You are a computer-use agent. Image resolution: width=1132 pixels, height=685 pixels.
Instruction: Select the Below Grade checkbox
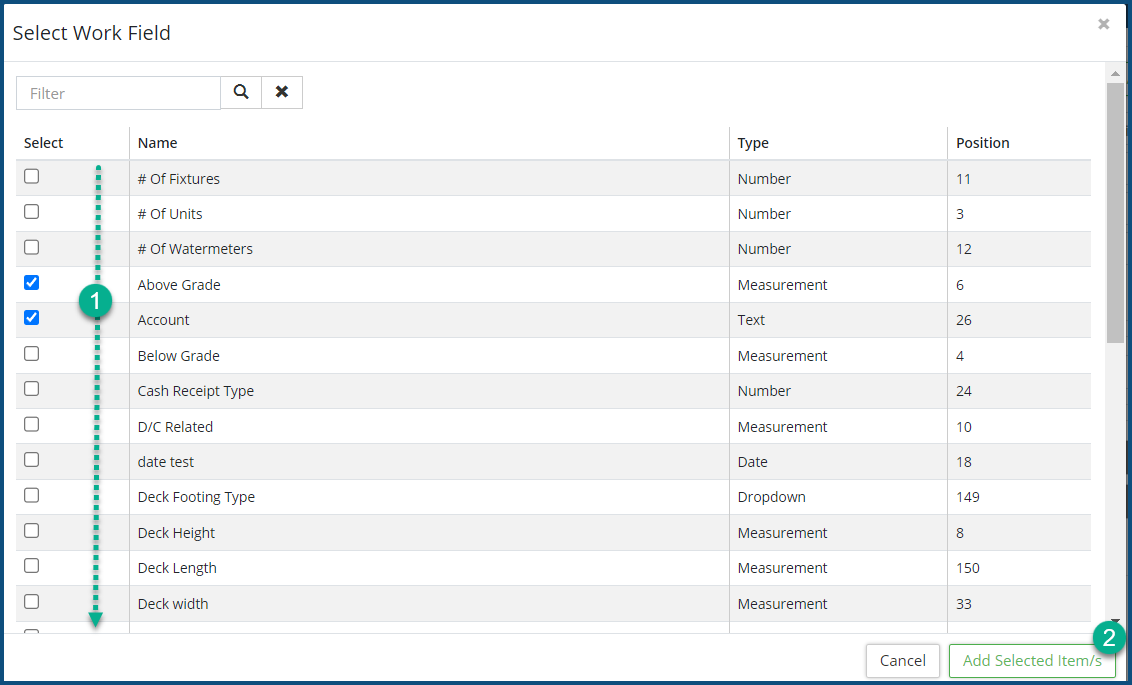pyautogui.click(x=32, y=354)
